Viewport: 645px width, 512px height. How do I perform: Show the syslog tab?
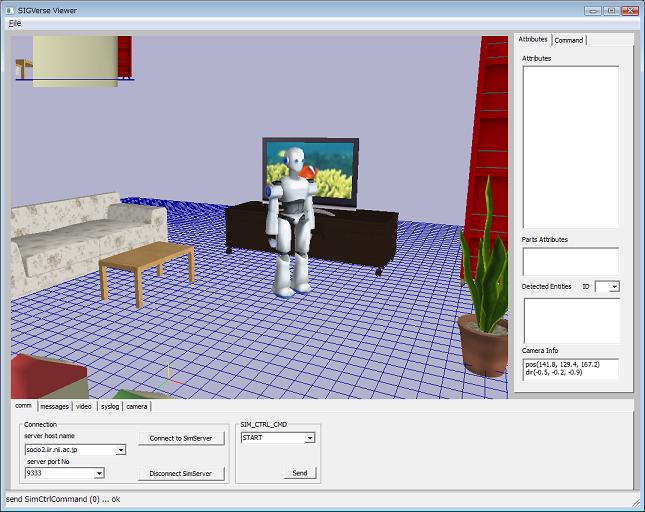110,407
